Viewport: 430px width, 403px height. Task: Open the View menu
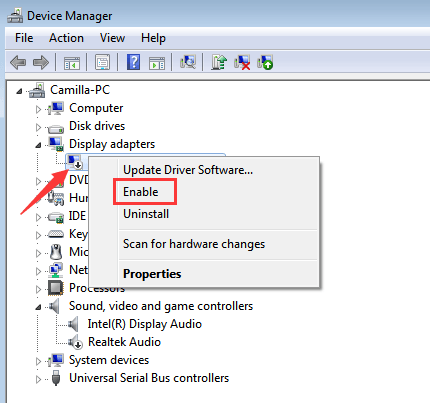(112, 38)
